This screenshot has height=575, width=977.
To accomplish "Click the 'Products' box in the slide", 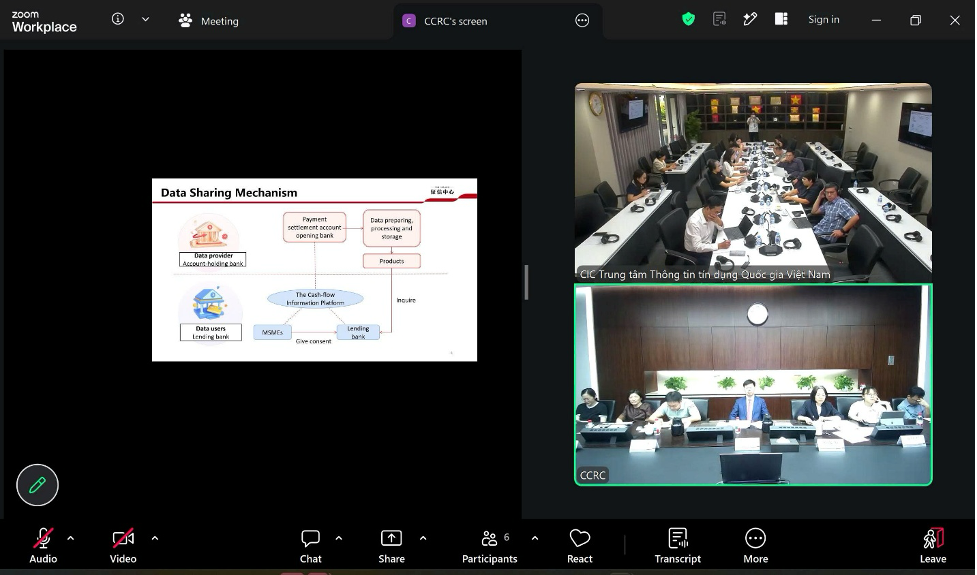I will (x=392, y=261).
